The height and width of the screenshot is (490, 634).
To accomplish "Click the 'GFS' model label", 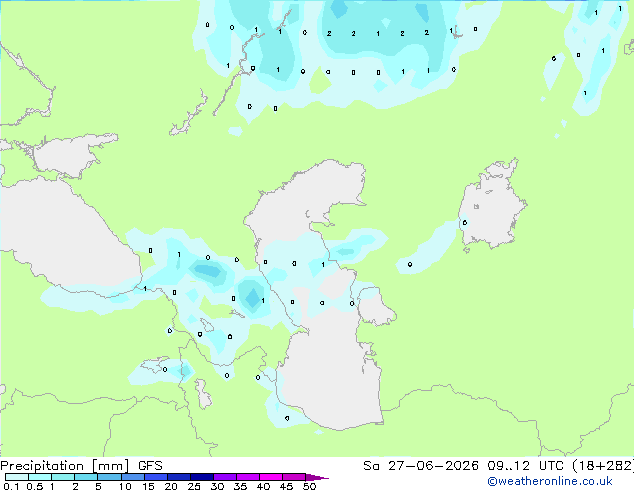I will tap(150, 466).
